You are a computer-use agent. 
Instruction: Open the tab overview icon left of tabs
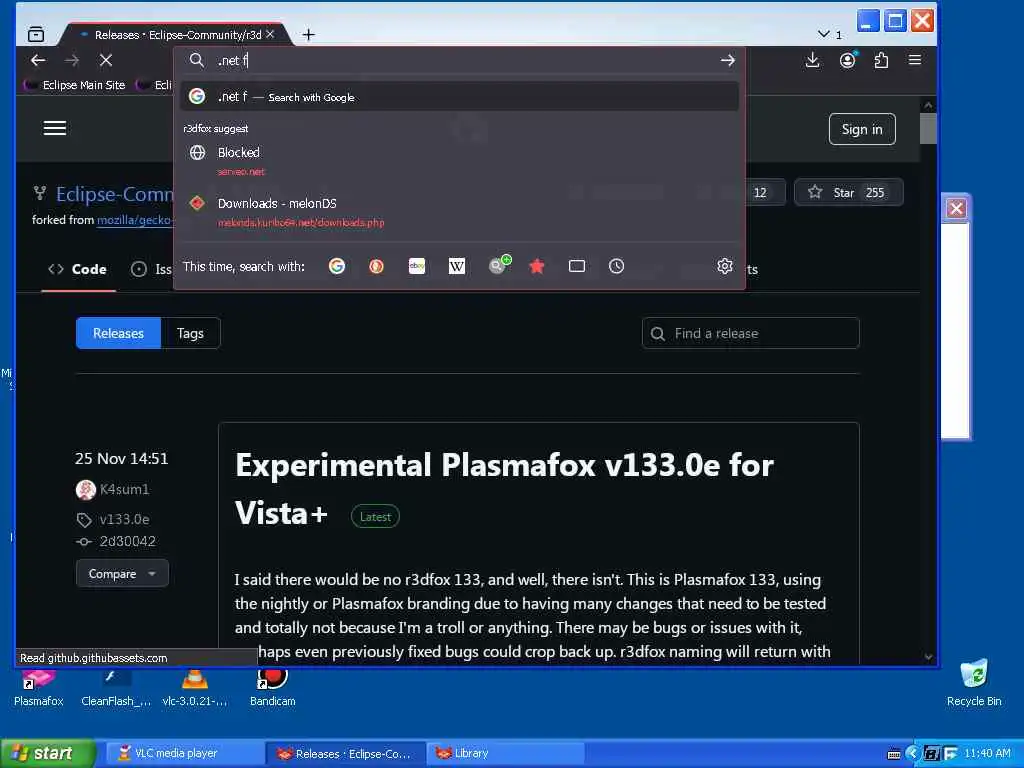[36, 34]
